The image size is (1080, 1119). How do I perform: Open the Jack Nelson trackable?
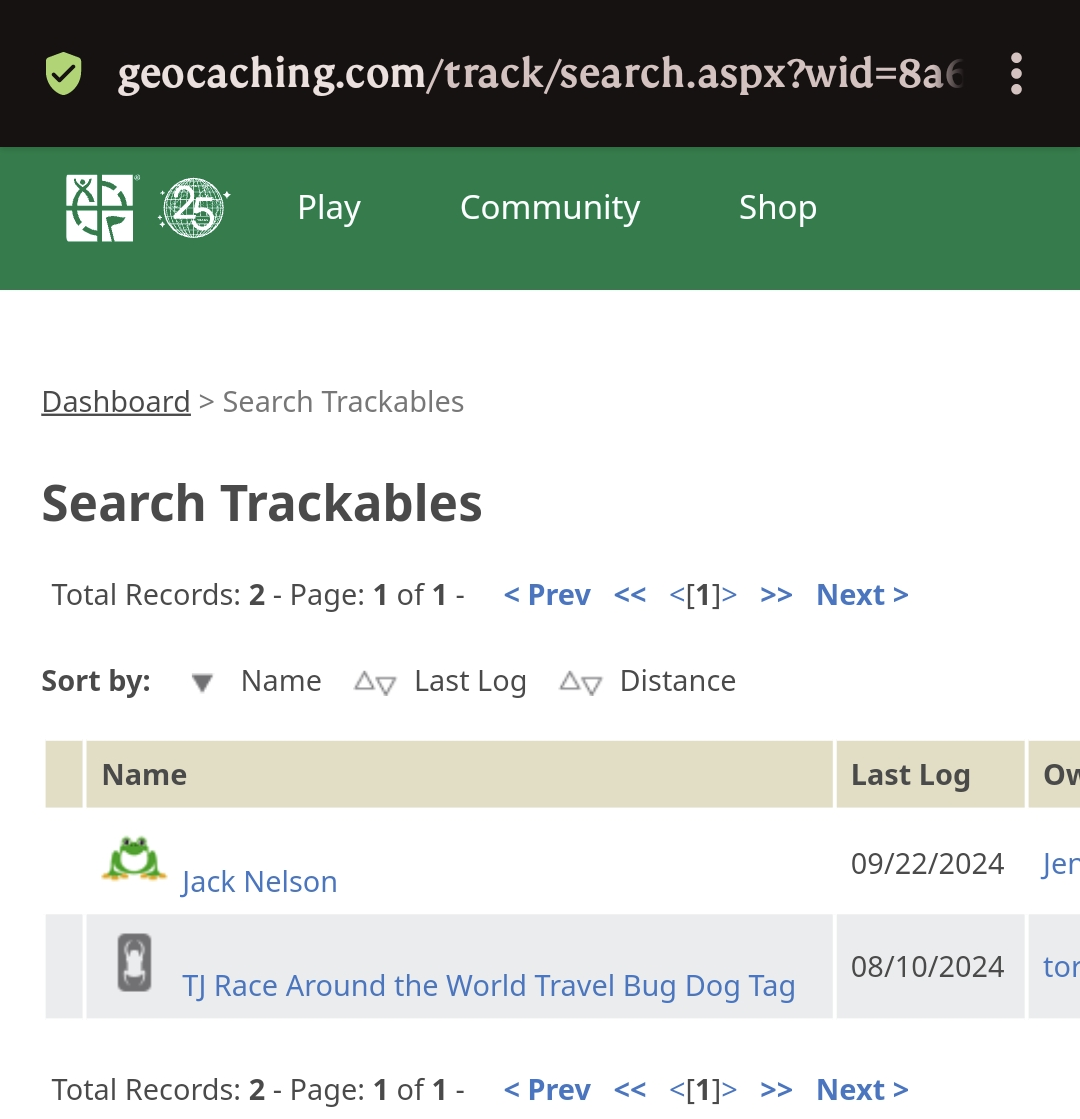259,882
